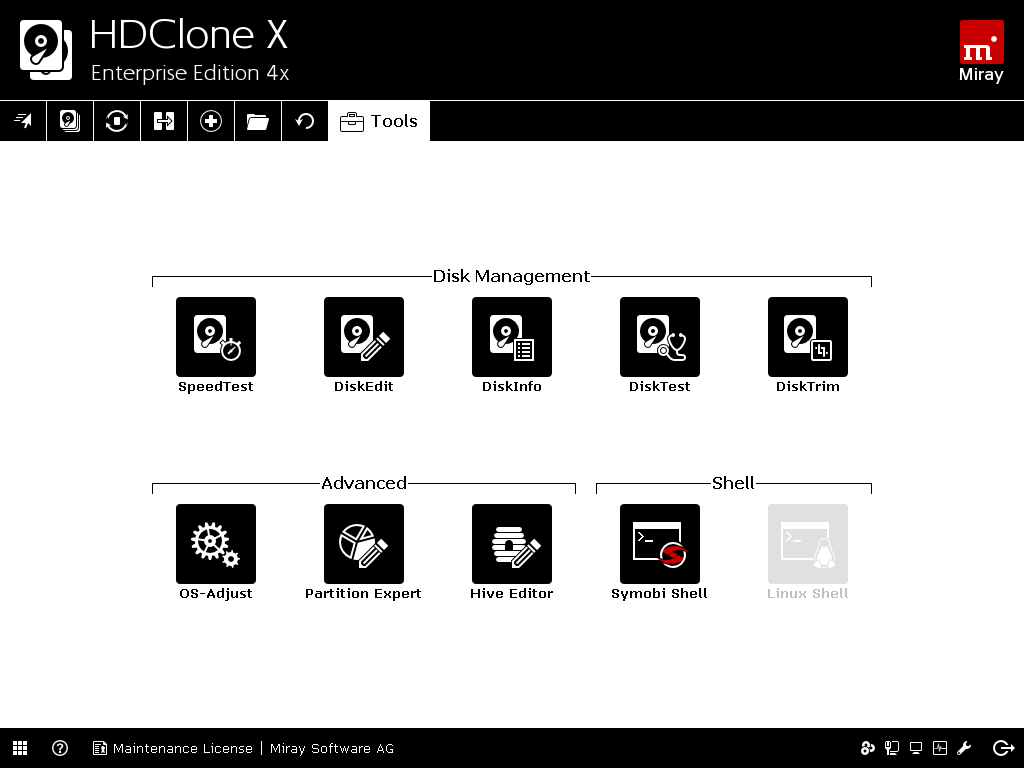Open the folder icon tab
Screen dimensions: 1024x768
258,121
